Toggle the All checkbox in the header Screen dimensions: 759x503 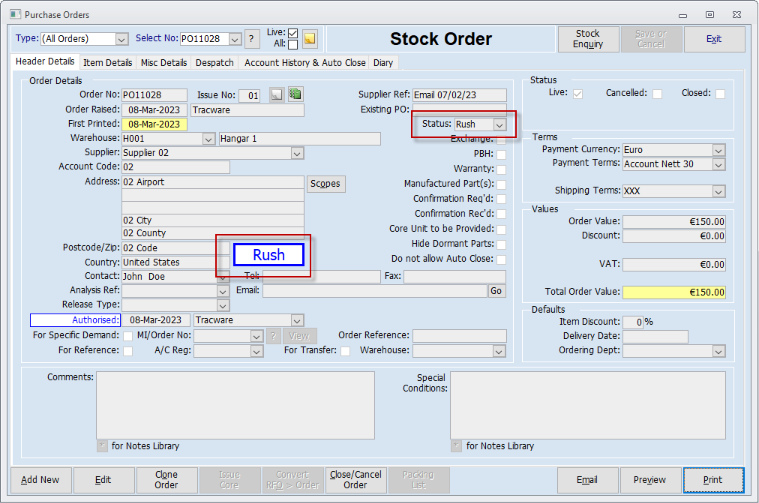pyautogui.click(x=293, y=45)
